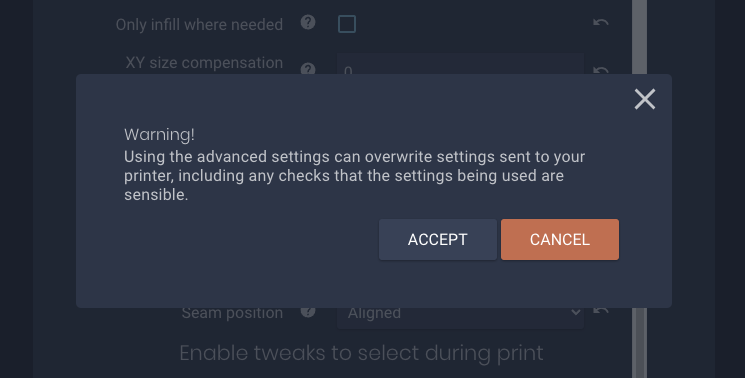Reset the XY size compensation value
Screen dimensions: 745x378
point(601,70)
